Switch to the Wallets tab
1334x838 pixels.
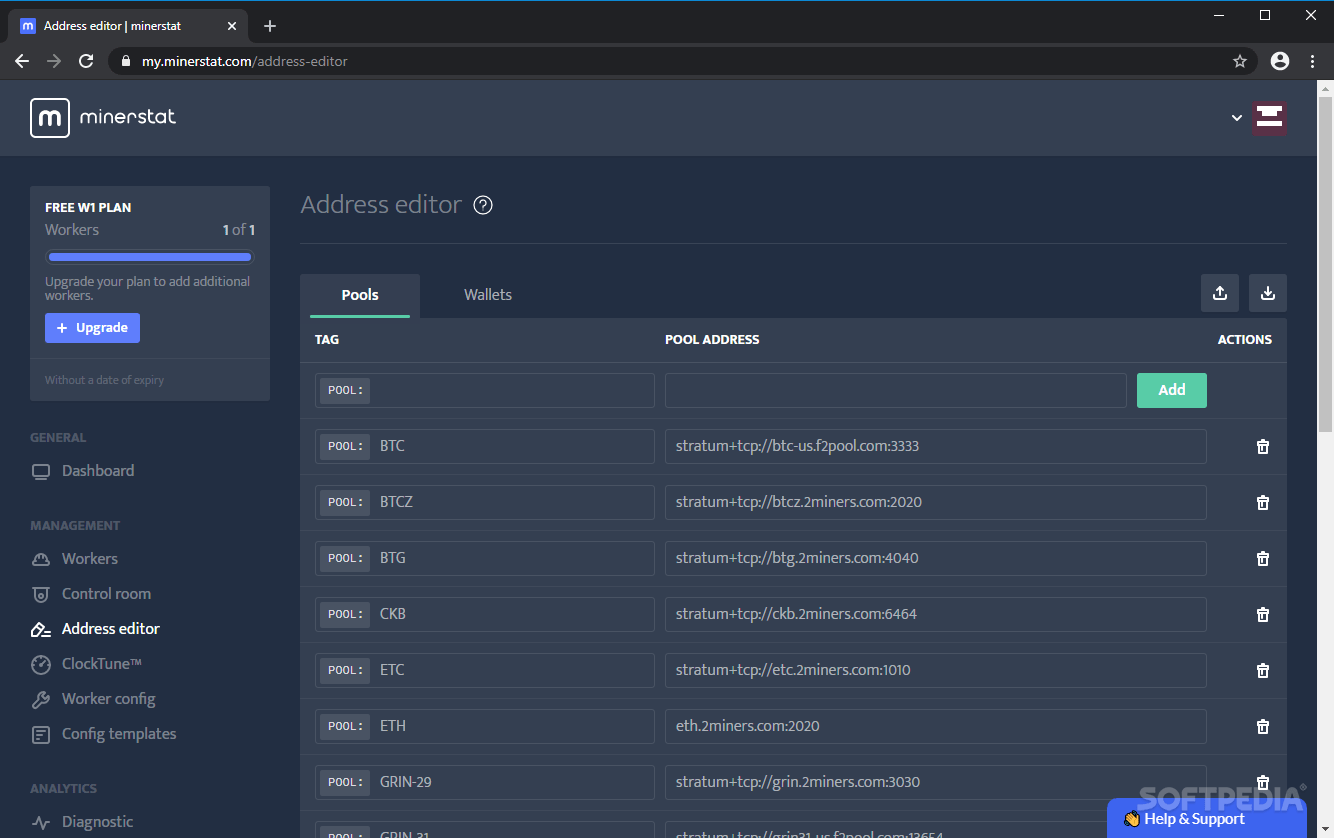point(488,295)
